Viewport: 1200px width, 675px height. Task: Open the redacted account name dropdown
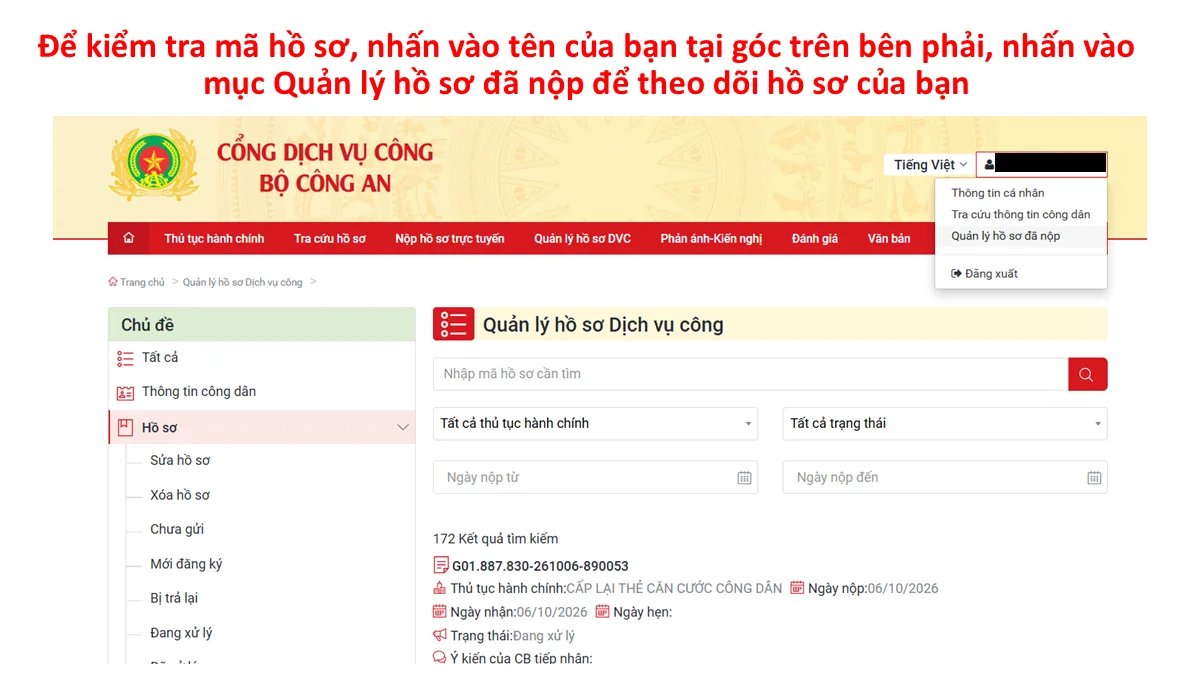[x=1042, y=165]
